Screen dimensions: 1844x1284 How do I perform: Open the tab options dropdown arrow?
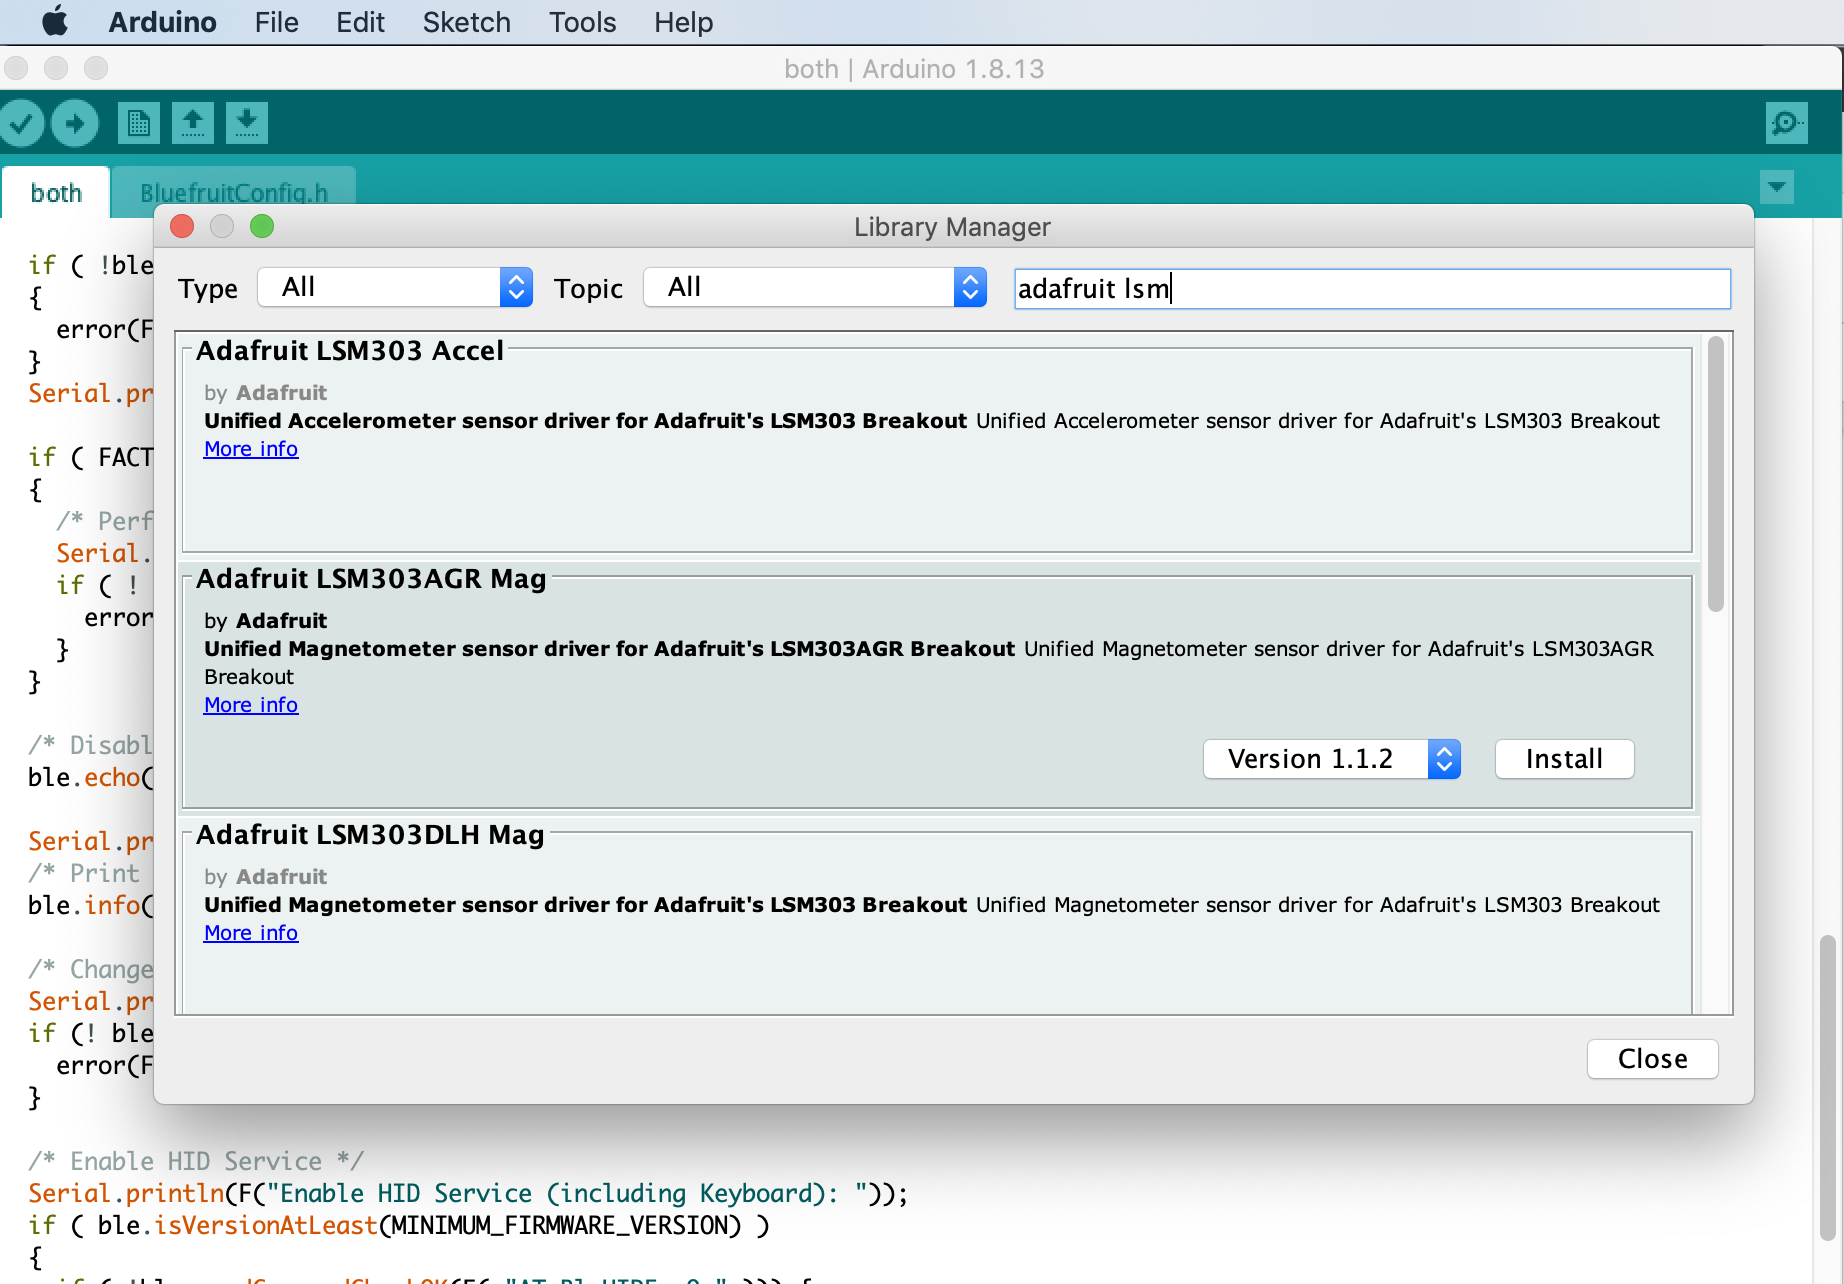pos(1777,187)
